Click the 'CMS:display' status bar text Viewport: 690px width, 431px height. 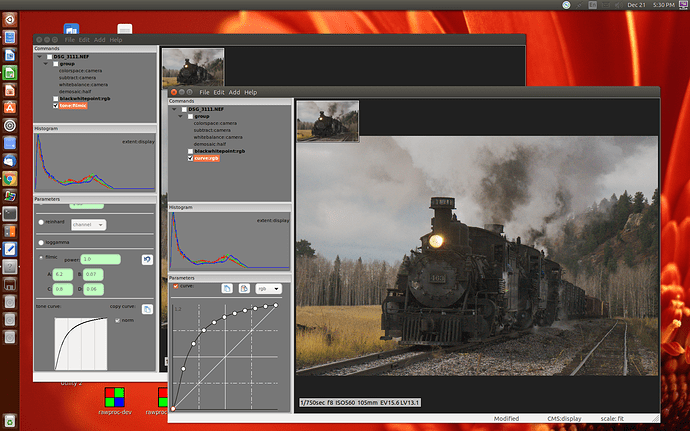click(x=564, y=419)
